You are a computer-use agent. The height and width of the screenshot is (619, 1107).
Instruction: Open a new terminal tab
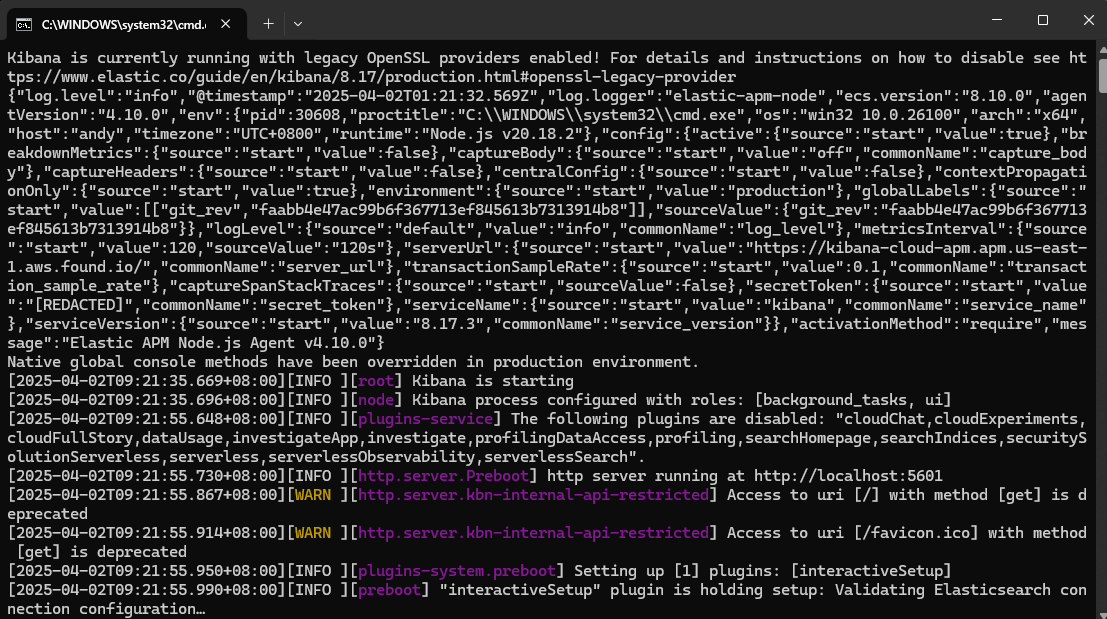click(x=268, y=24)
